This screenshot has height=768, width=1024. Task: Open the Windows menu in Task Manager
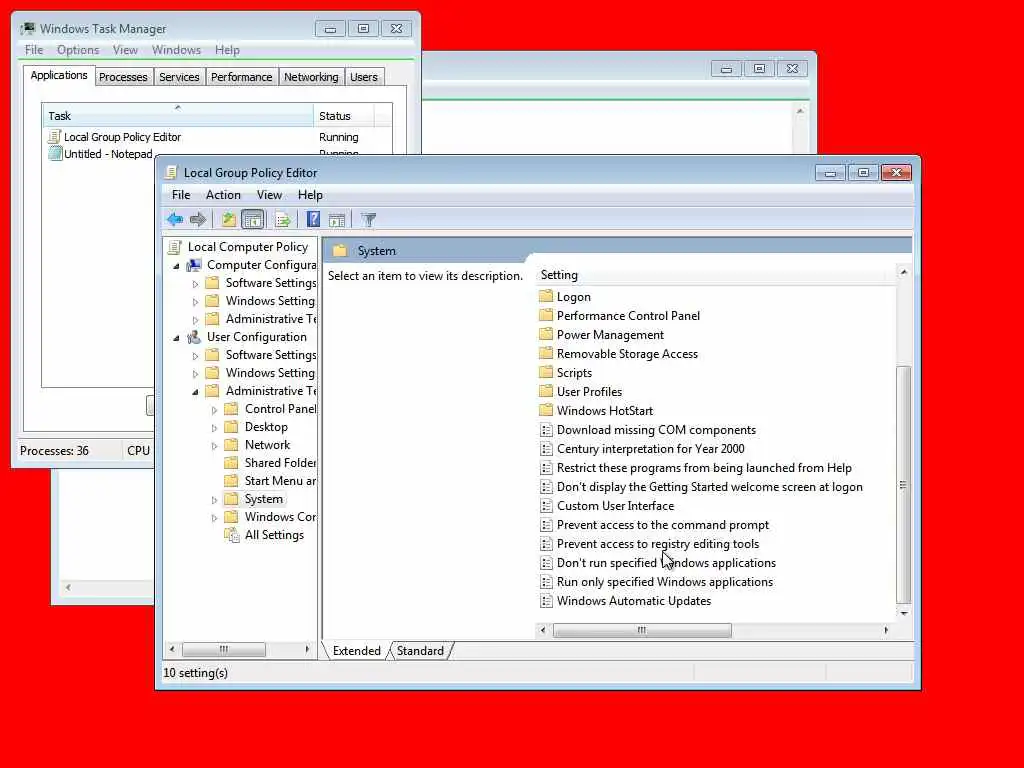coord(176,50)
